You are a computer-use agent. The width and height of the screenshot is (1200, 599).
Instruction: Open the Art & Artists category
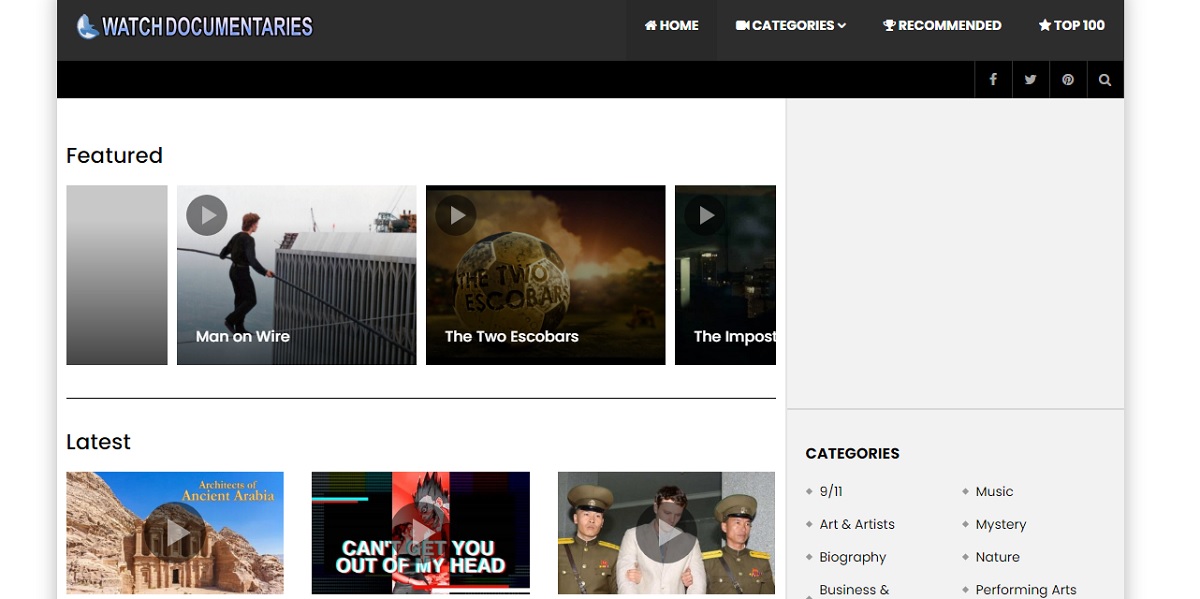[x=857, y=524]
